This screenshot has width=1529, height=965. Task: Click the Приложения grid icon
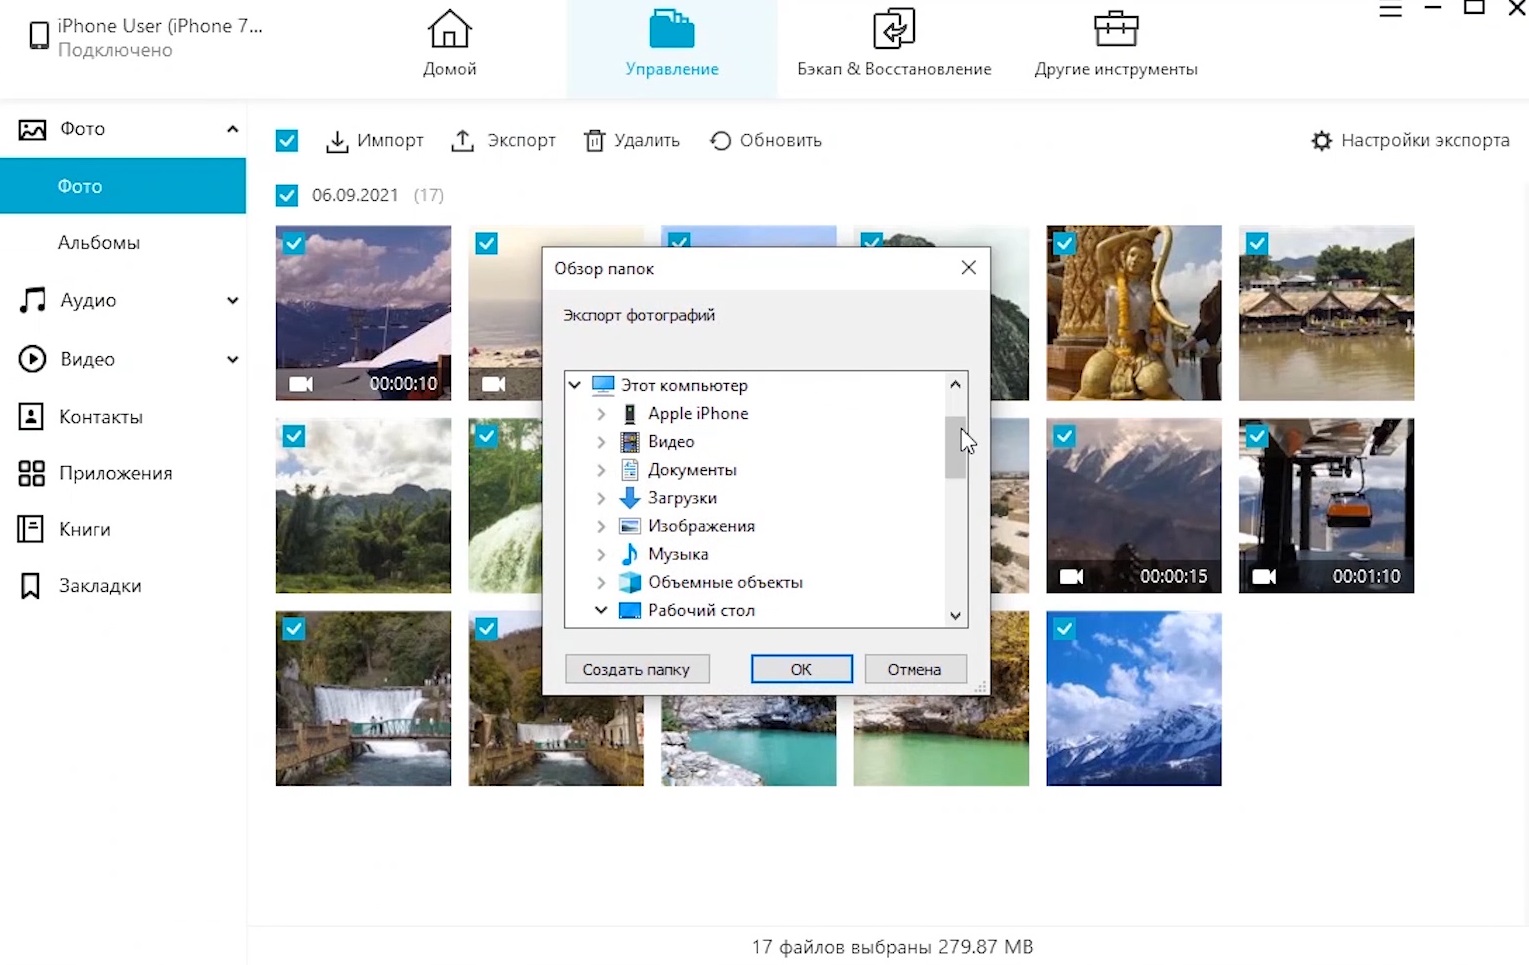point(31,473)
